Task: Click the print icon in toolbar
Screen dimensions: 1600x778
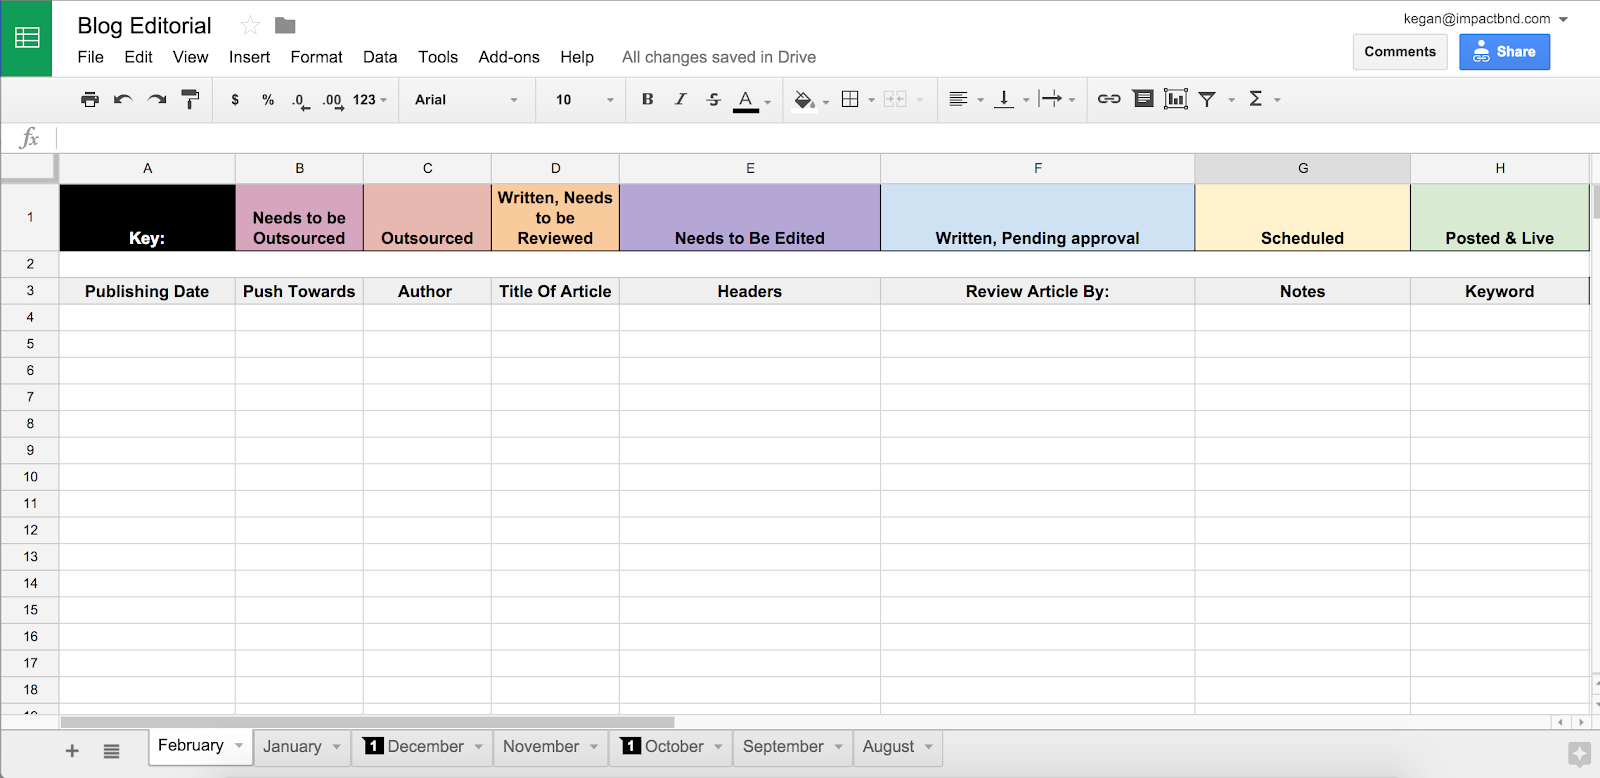Action: point(90,99)
